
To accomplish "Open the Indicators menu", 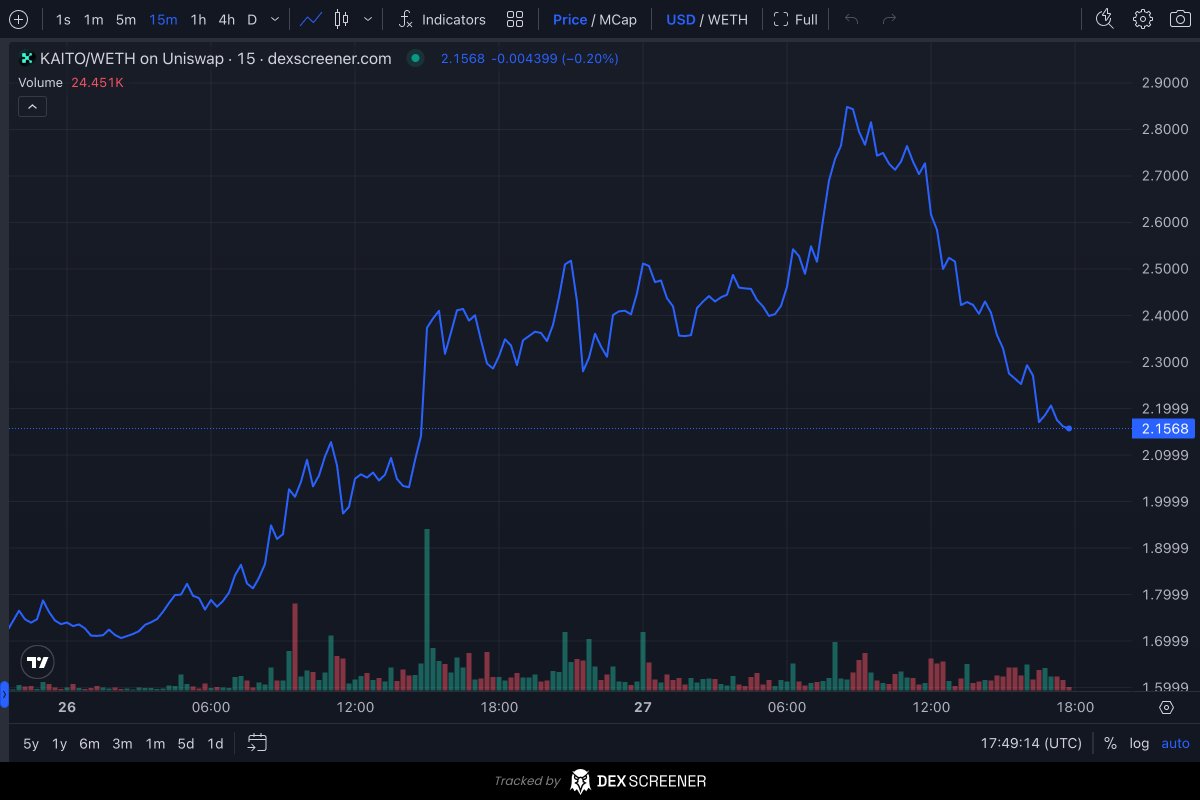I will coord(441,19).
